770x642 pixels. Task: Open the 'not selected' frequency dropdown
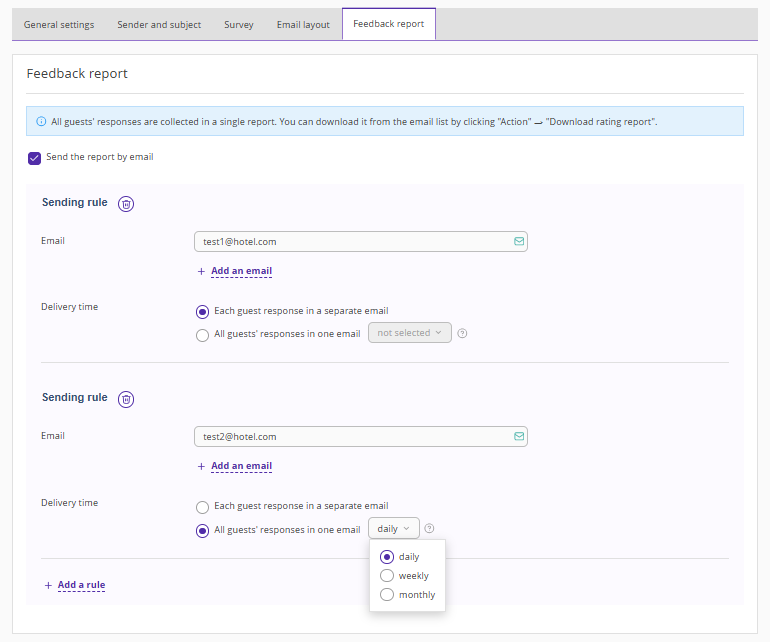410,333
